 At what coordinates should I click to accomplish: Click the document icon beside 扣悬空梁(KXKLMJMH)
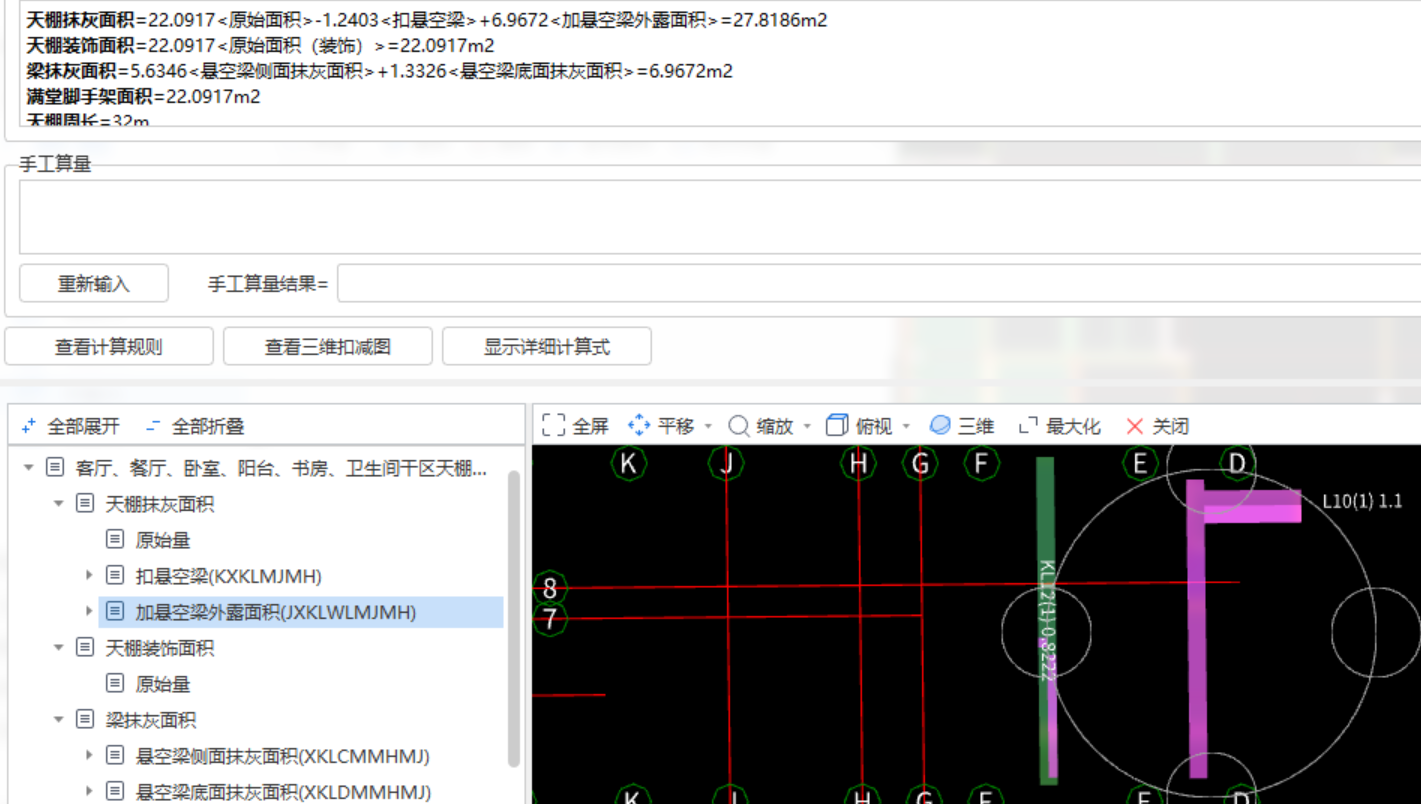pyautogui.click(x=115, y=576)
